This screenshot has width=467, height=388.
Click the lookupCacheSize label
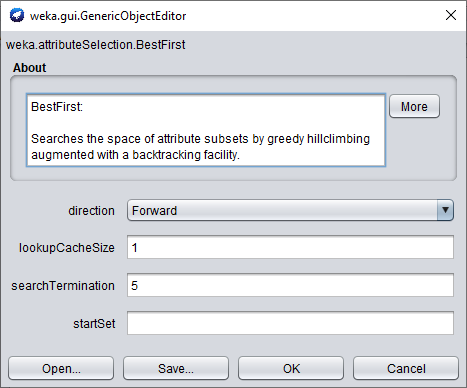pos(67,248)
